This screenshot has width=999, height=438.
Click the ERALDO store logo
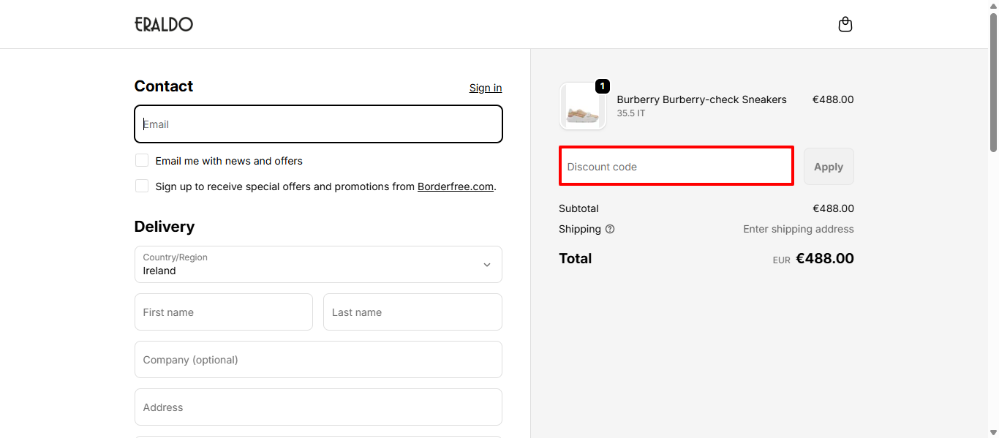click(x=163, y=24)
